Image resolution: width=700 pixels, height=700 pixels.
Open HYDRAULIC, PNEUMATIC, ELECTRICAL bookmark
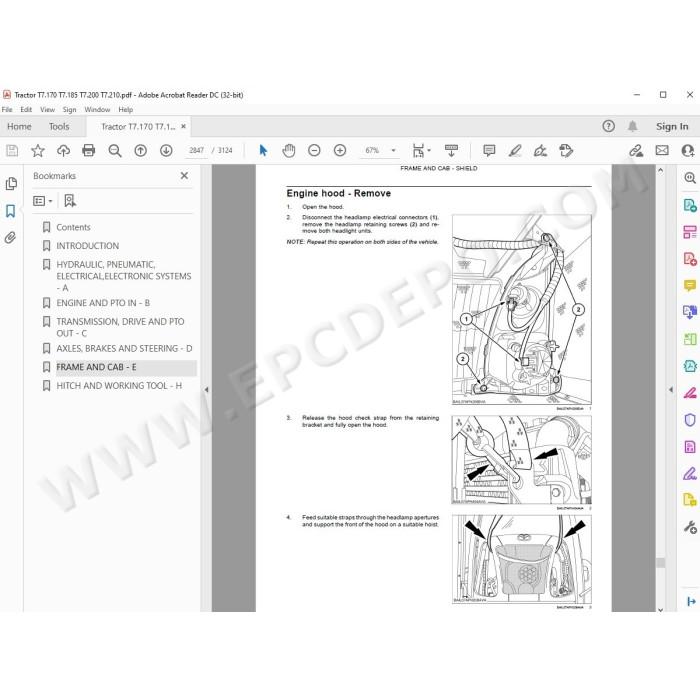click(124, 276)
